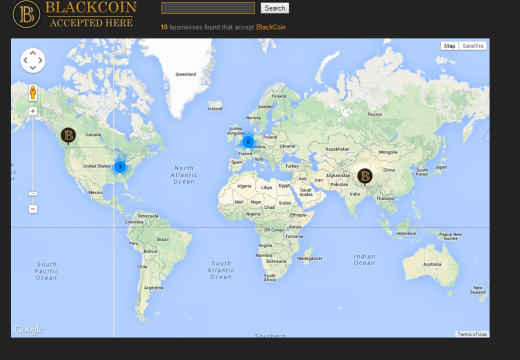Click the Finland label on the map
The width and height of the screenshot is (520, 360).
point(279,96)
